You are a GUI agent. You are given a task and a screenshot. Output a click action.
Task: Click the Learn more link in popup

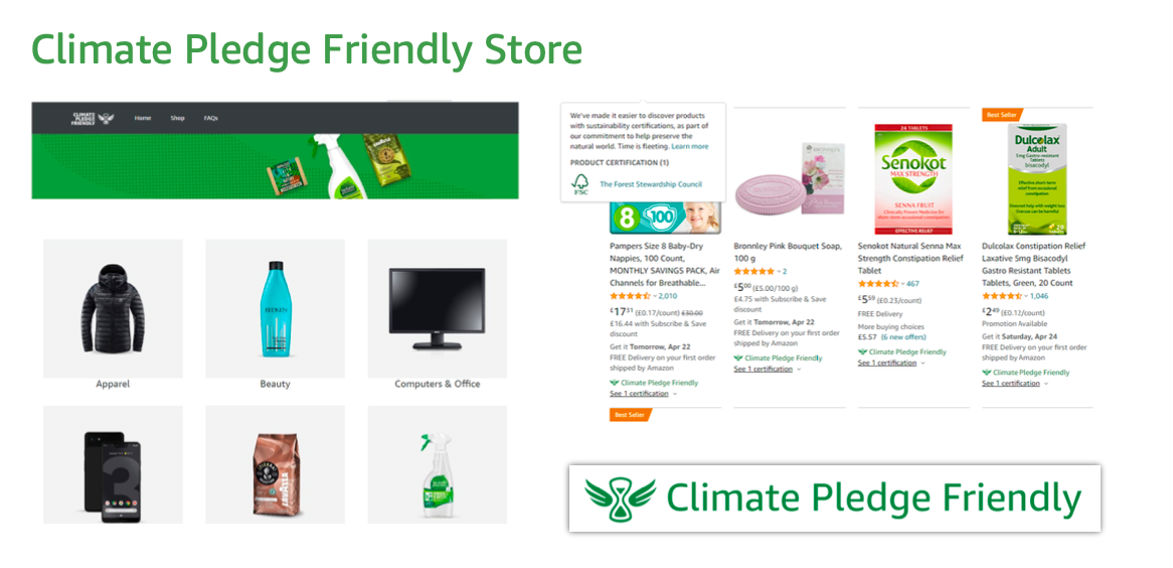pyautogui.click(x=690, y=147)
